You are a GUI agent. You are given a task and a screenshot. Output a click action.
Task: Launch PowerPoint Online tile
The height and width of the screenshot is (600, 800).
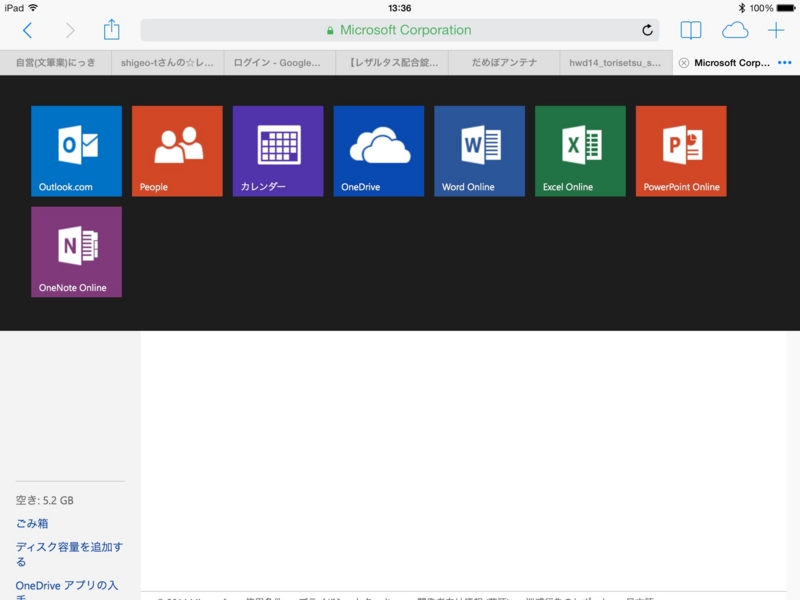(x=681, y=151)
